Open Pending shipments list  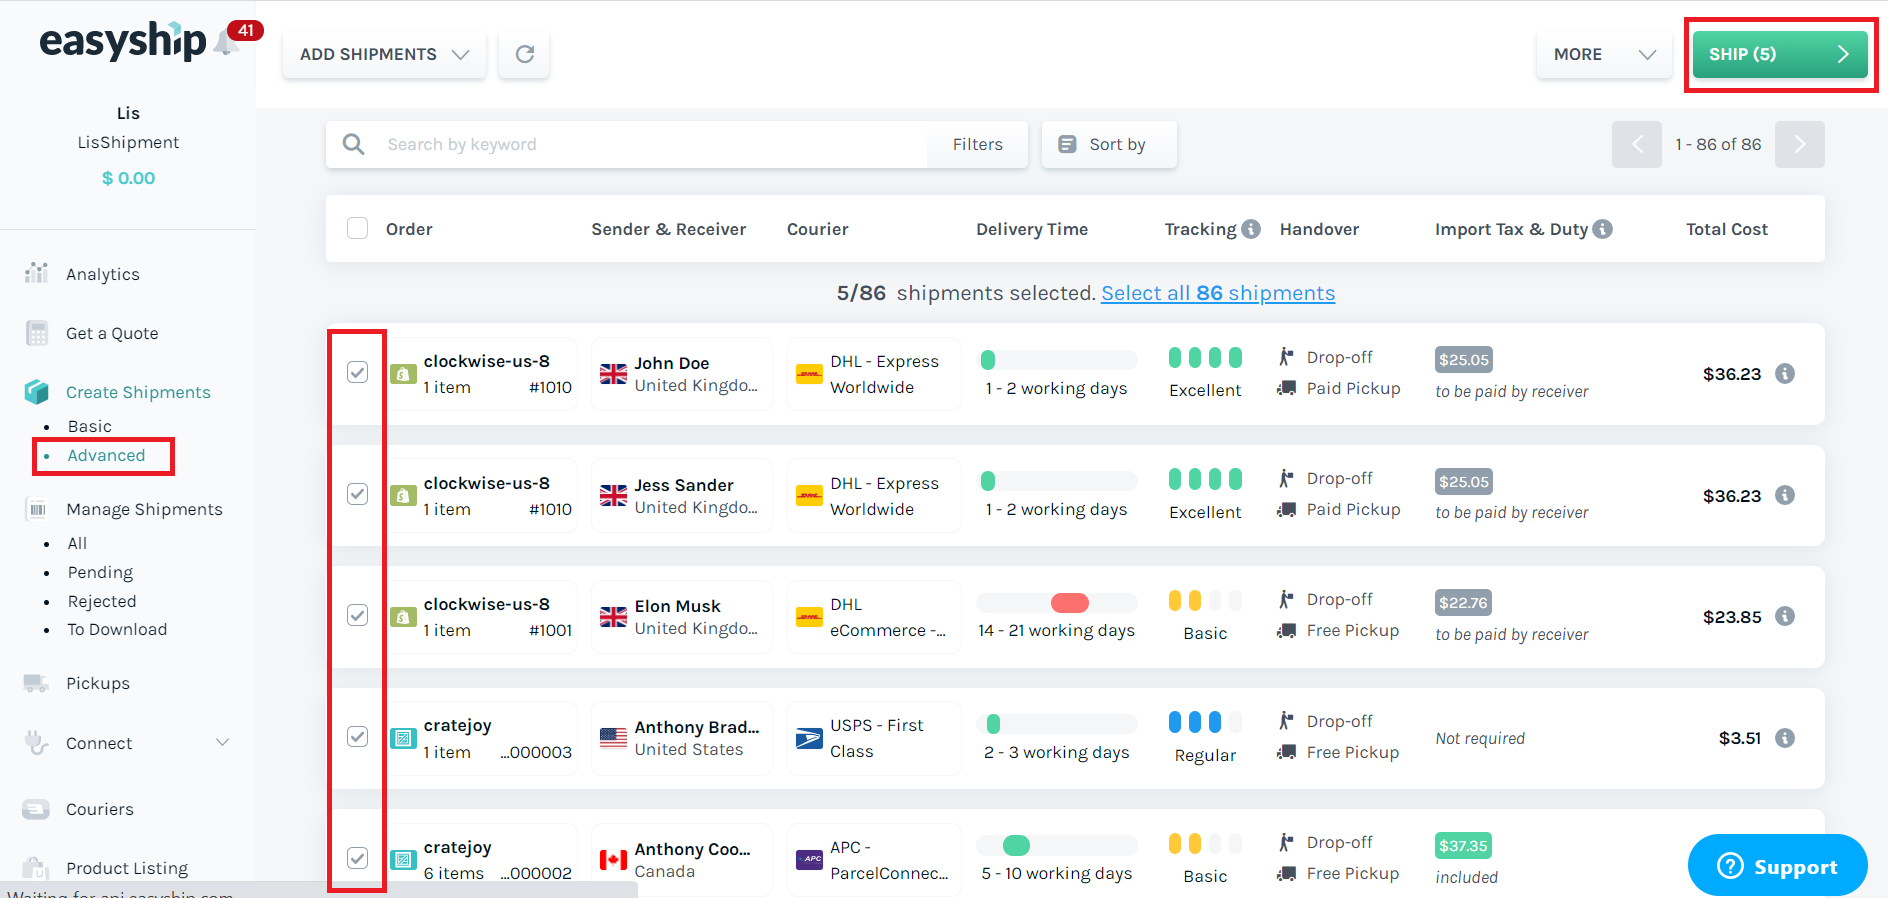(100, 572)
